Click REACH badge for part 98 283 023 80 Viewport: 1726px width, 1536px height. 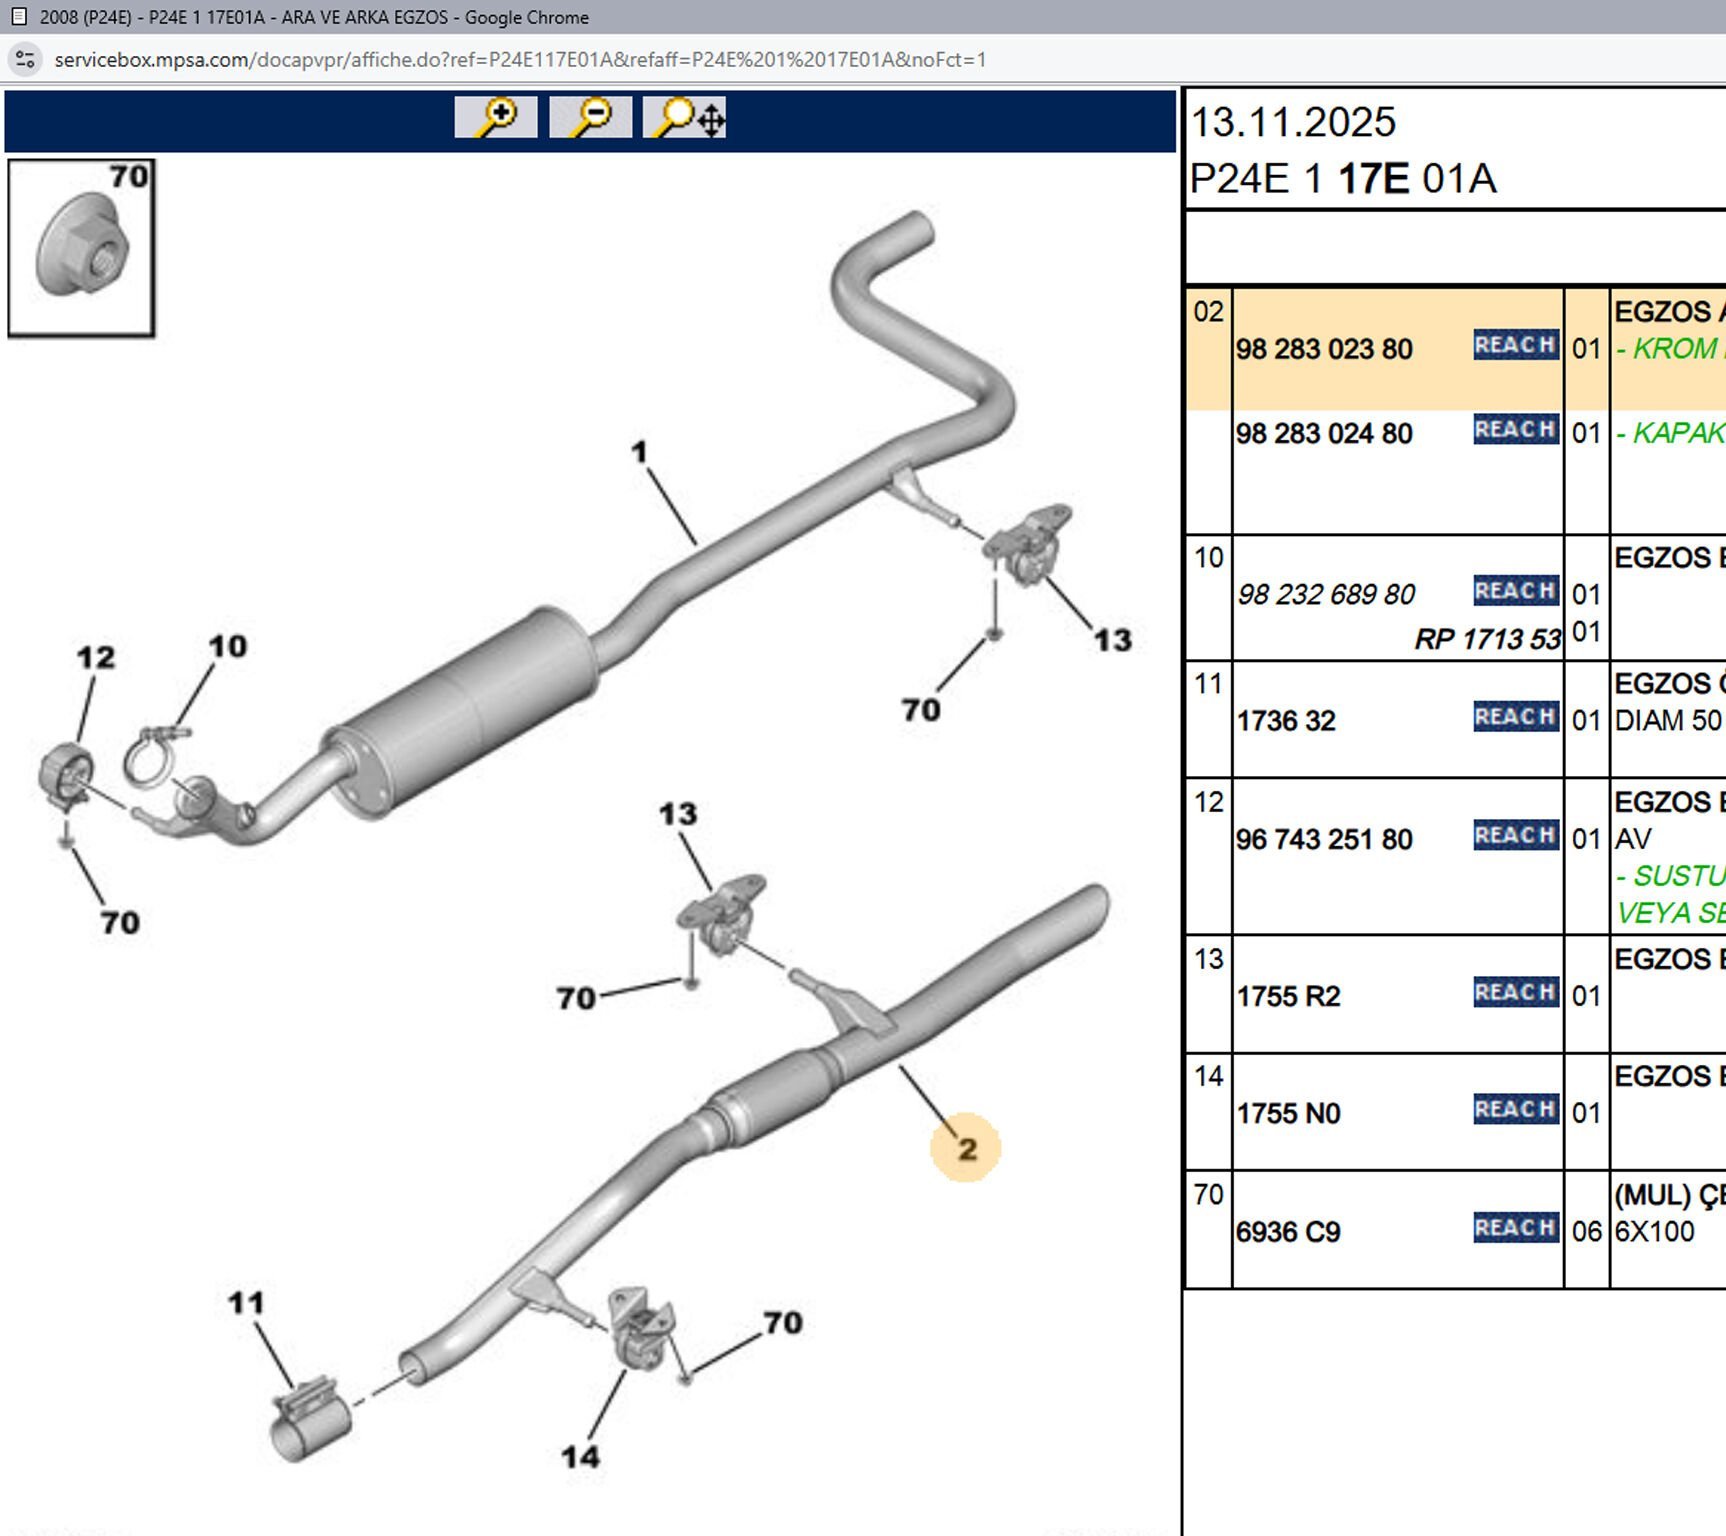[x=1515, y=345]
